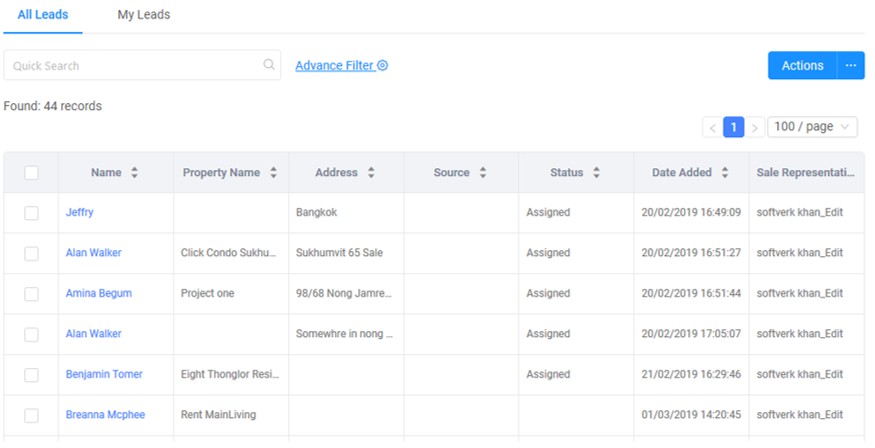Go to next page arrow

756,127
